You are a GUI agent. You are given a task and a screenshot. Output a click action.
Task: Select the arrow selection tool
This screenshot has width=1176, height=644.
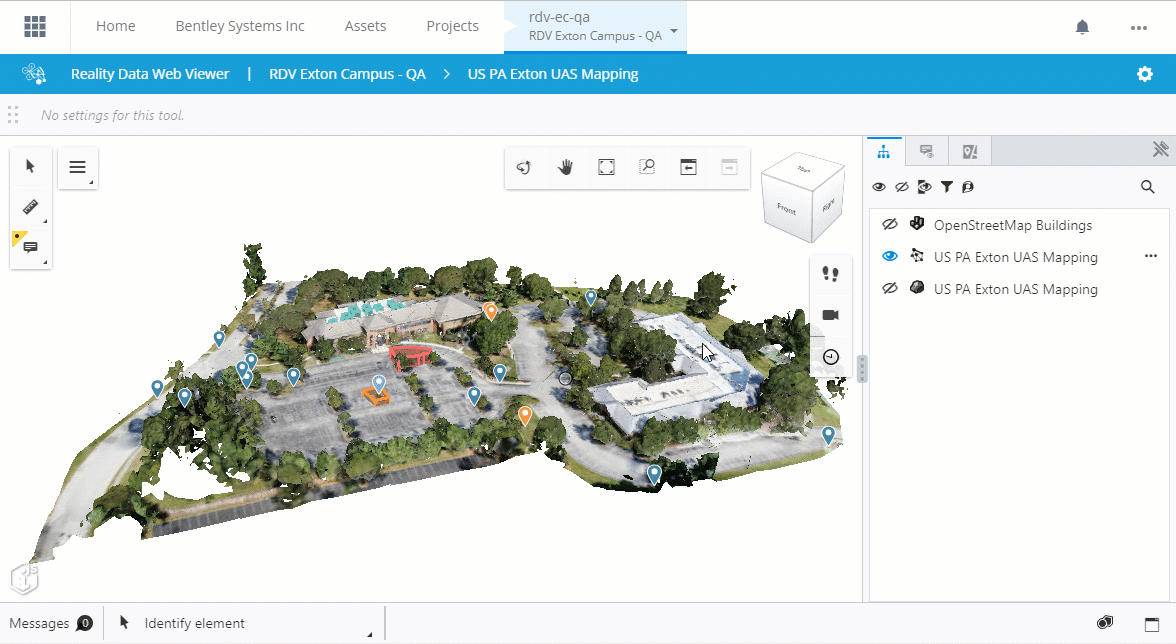(30, 166)
